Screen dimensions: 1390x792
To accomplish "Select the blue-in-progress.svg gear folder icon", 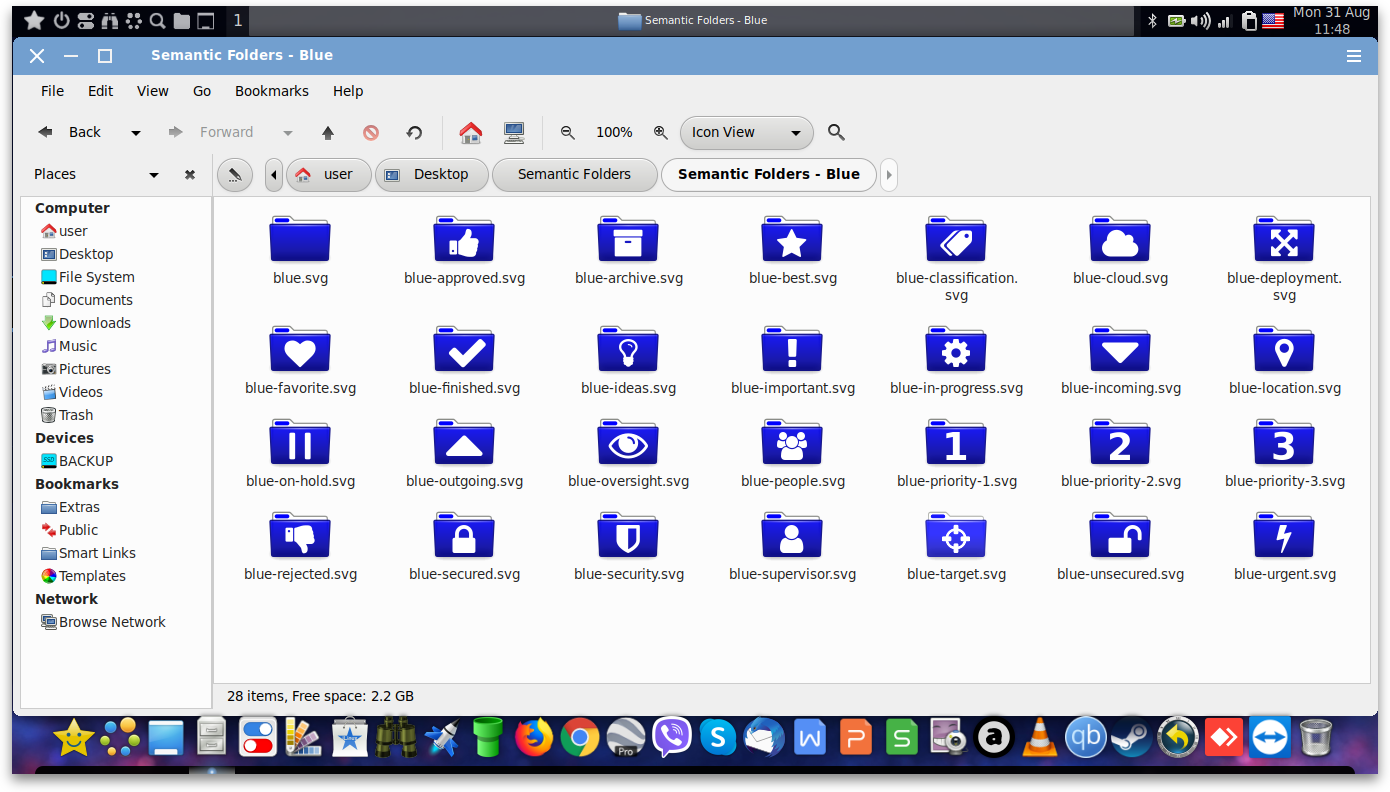I will [x=956, y=349].
